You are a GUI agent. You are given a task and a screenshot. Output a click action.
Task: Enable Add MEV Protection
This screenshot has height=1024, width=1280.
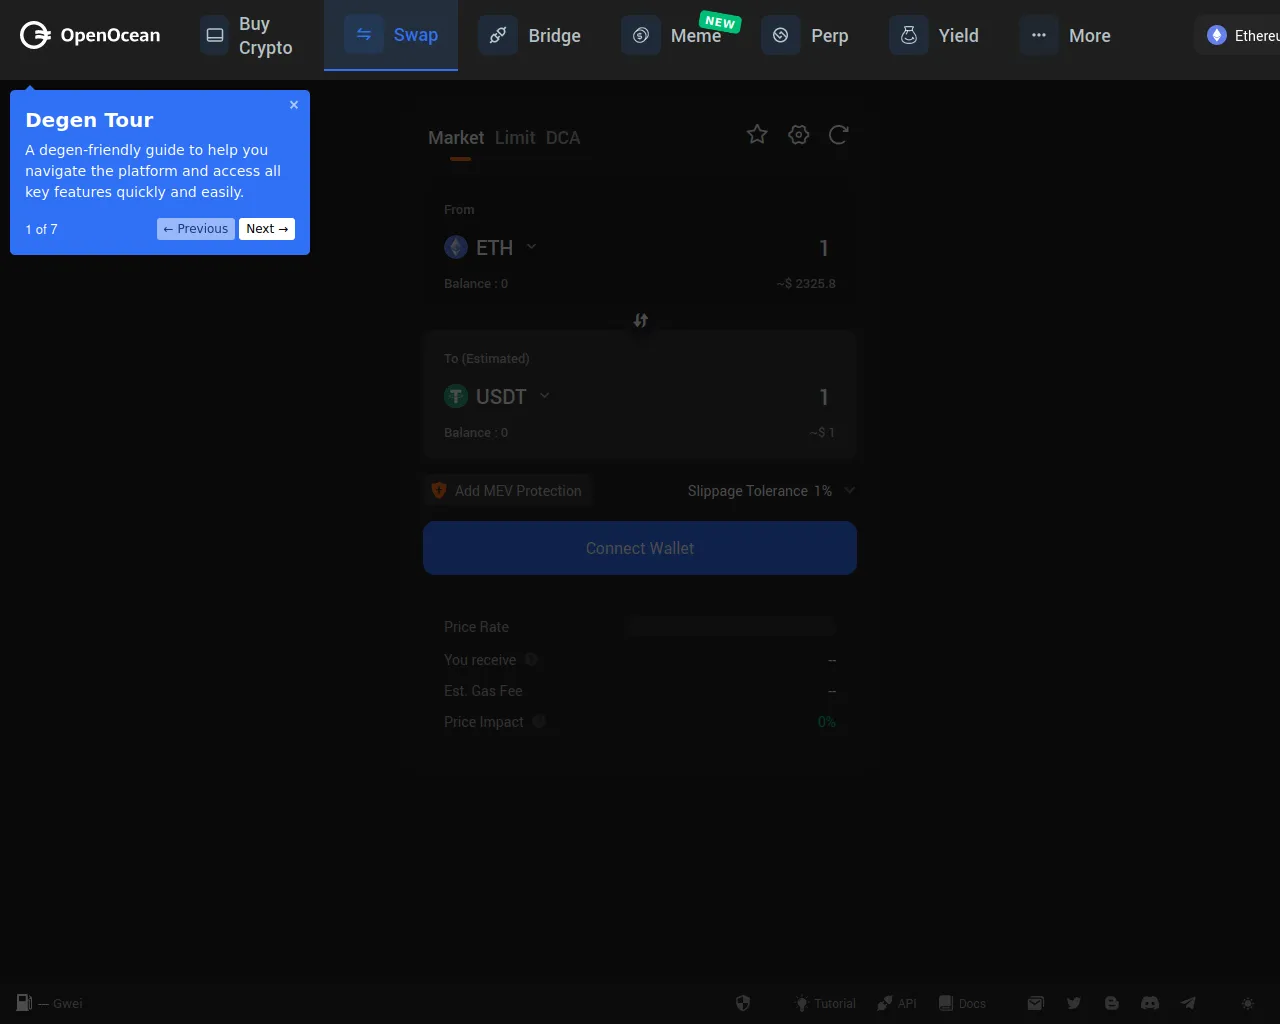[x=508, y=491]
